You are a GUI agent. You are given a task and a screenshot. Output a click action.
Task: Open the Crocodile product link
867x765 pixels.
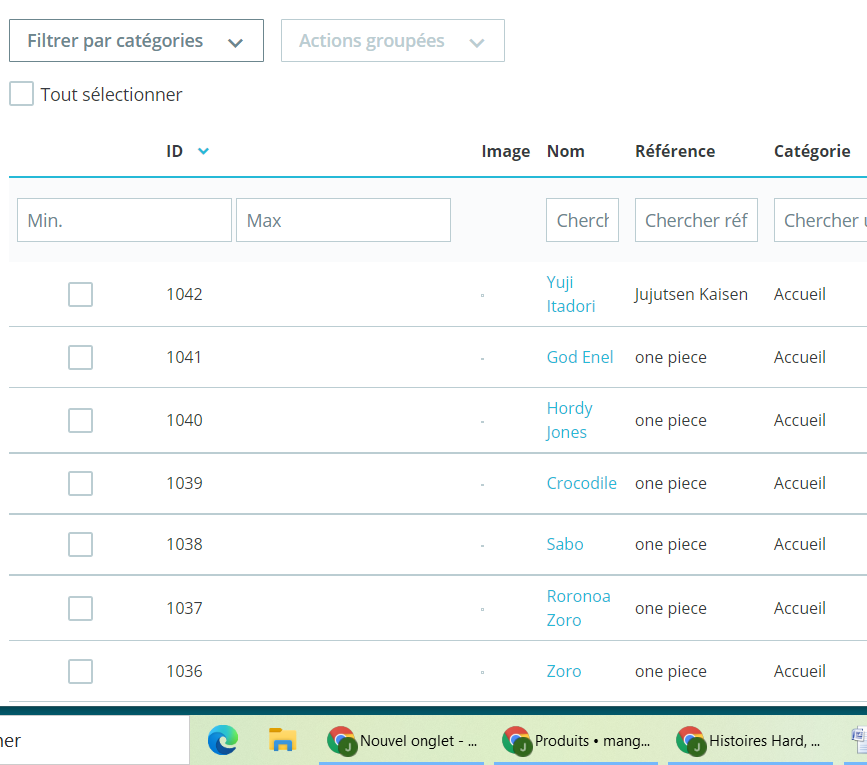tap(581, 483)
